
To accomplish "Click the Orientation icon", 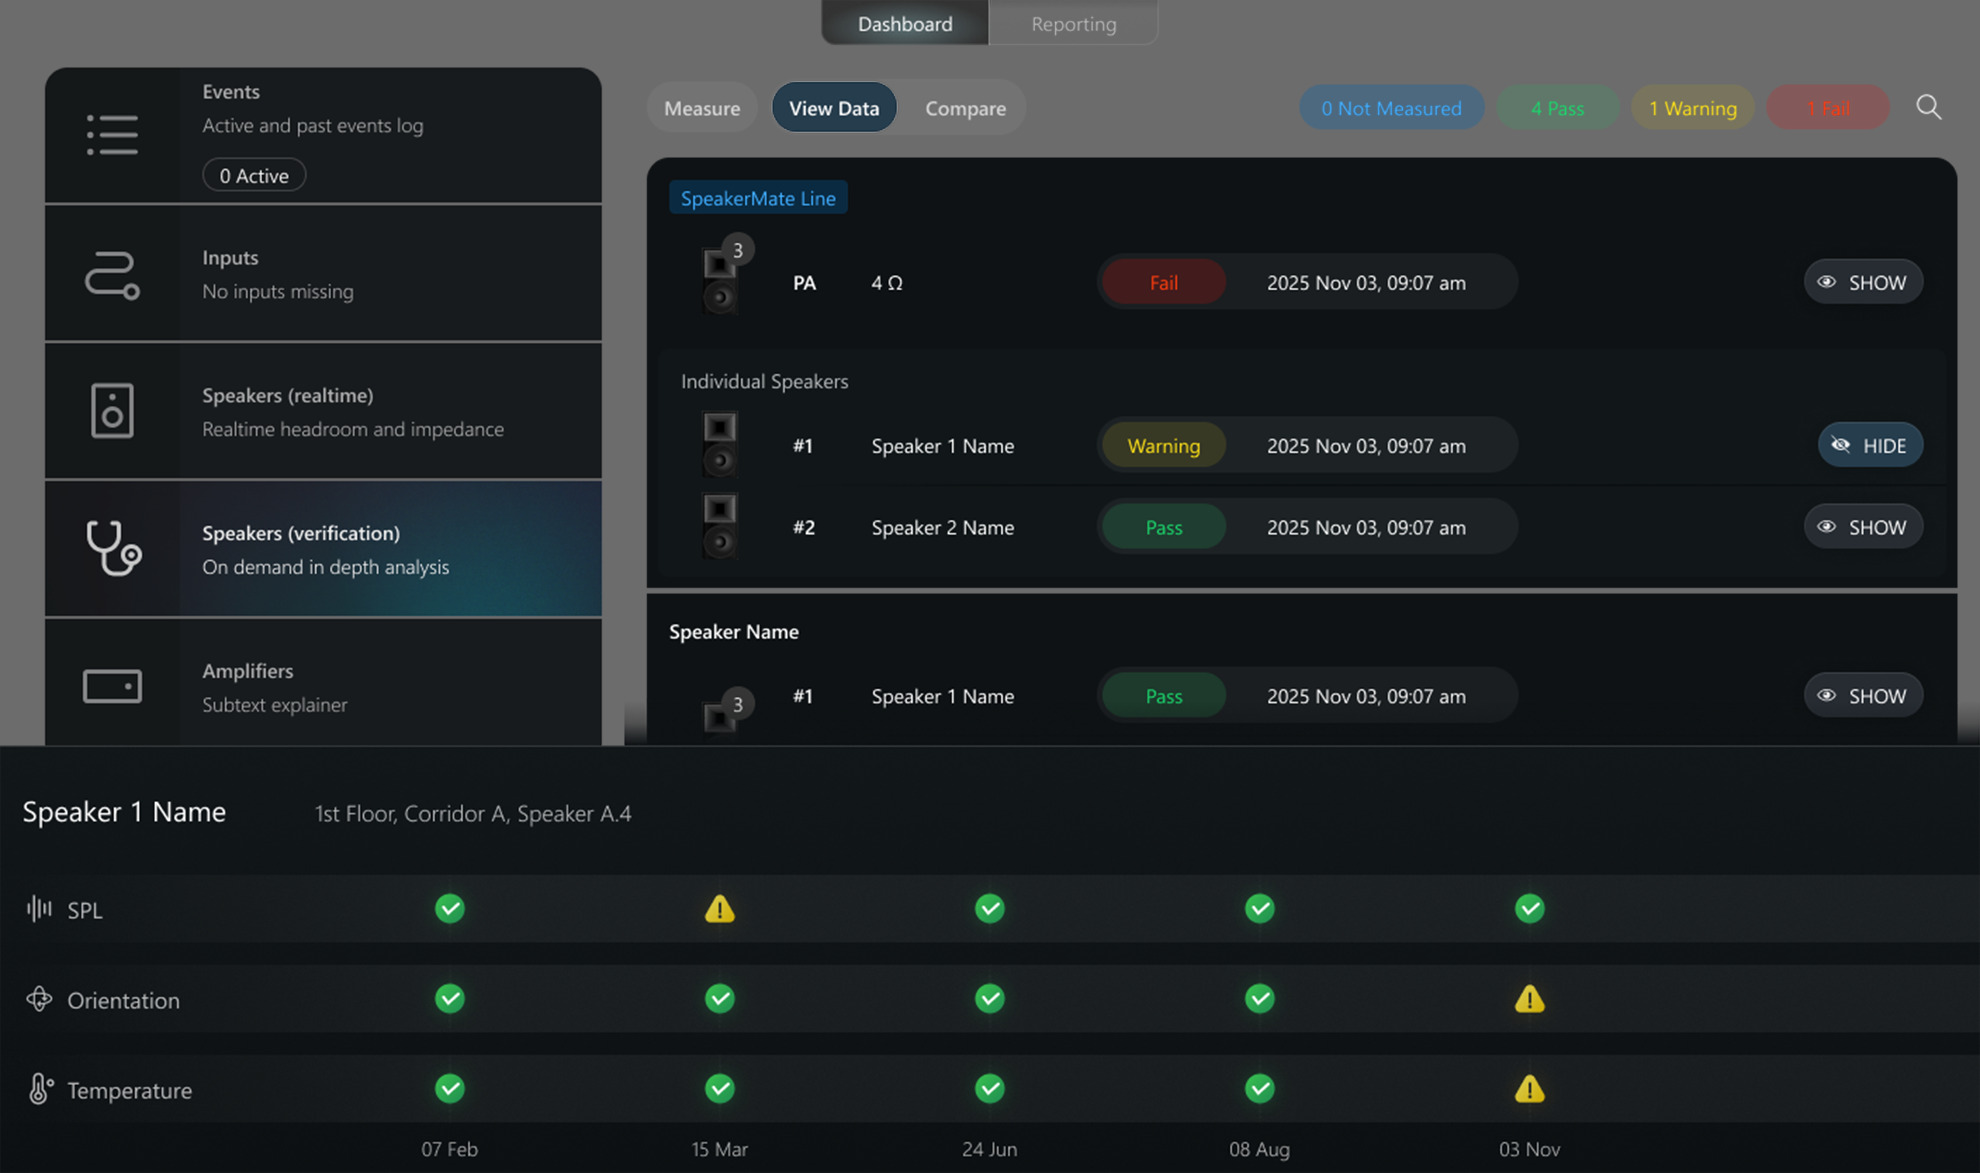I will (x=39, y=999).
